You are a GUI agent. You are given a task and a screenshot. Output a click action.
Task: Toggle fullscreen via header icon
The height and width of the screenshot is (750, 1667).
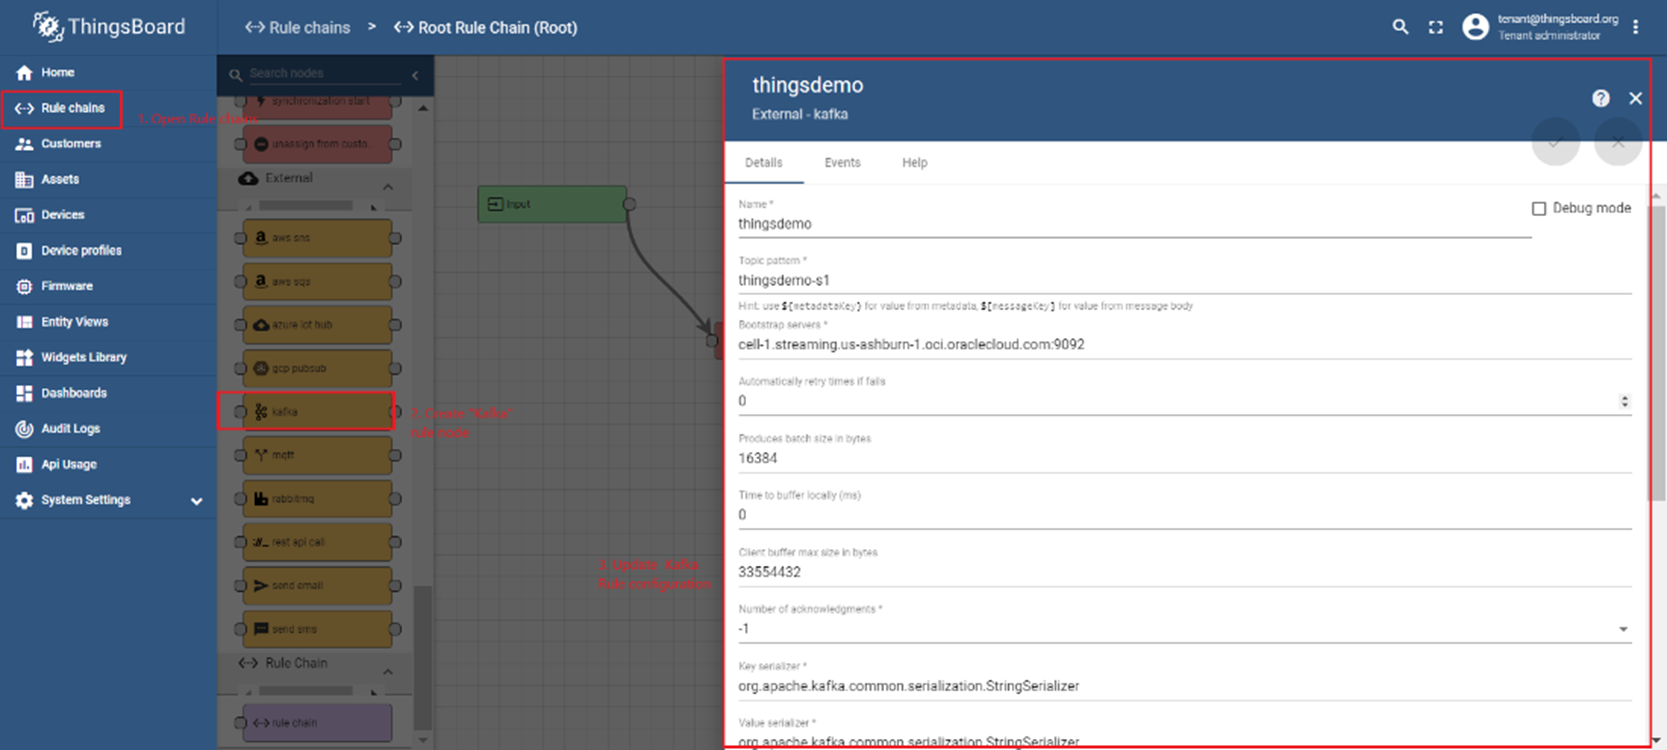coord(1436,27)
